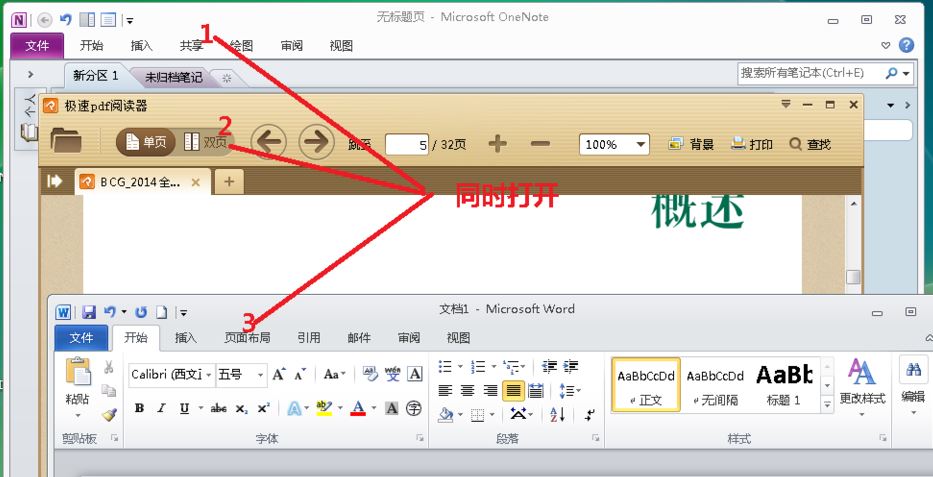Go to previous page arrow in PDF reader
This screenshot has height=477, width=933.
tap(268, 142)
